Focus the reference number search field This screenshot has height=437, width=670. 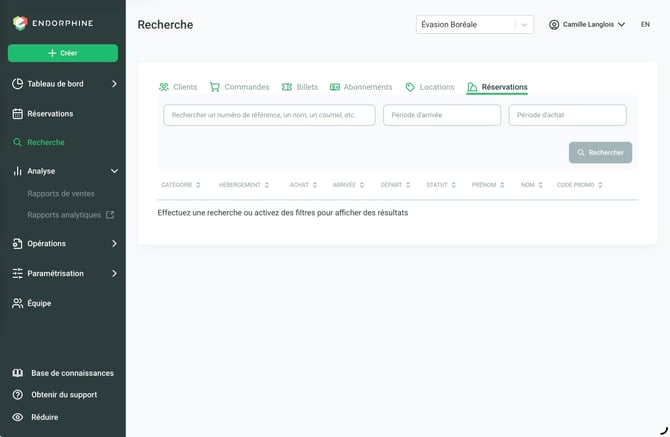click(269, 115)
